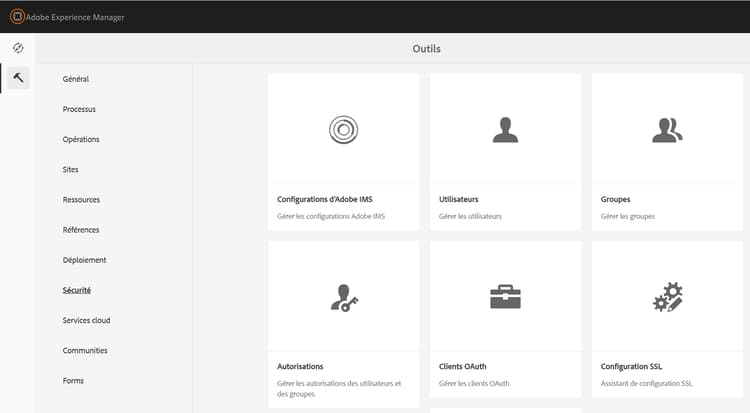Click 'Gérer les autorisations des utilisateurs' description
The width and height of the screenshot is (750, 413).
(339, 389)
